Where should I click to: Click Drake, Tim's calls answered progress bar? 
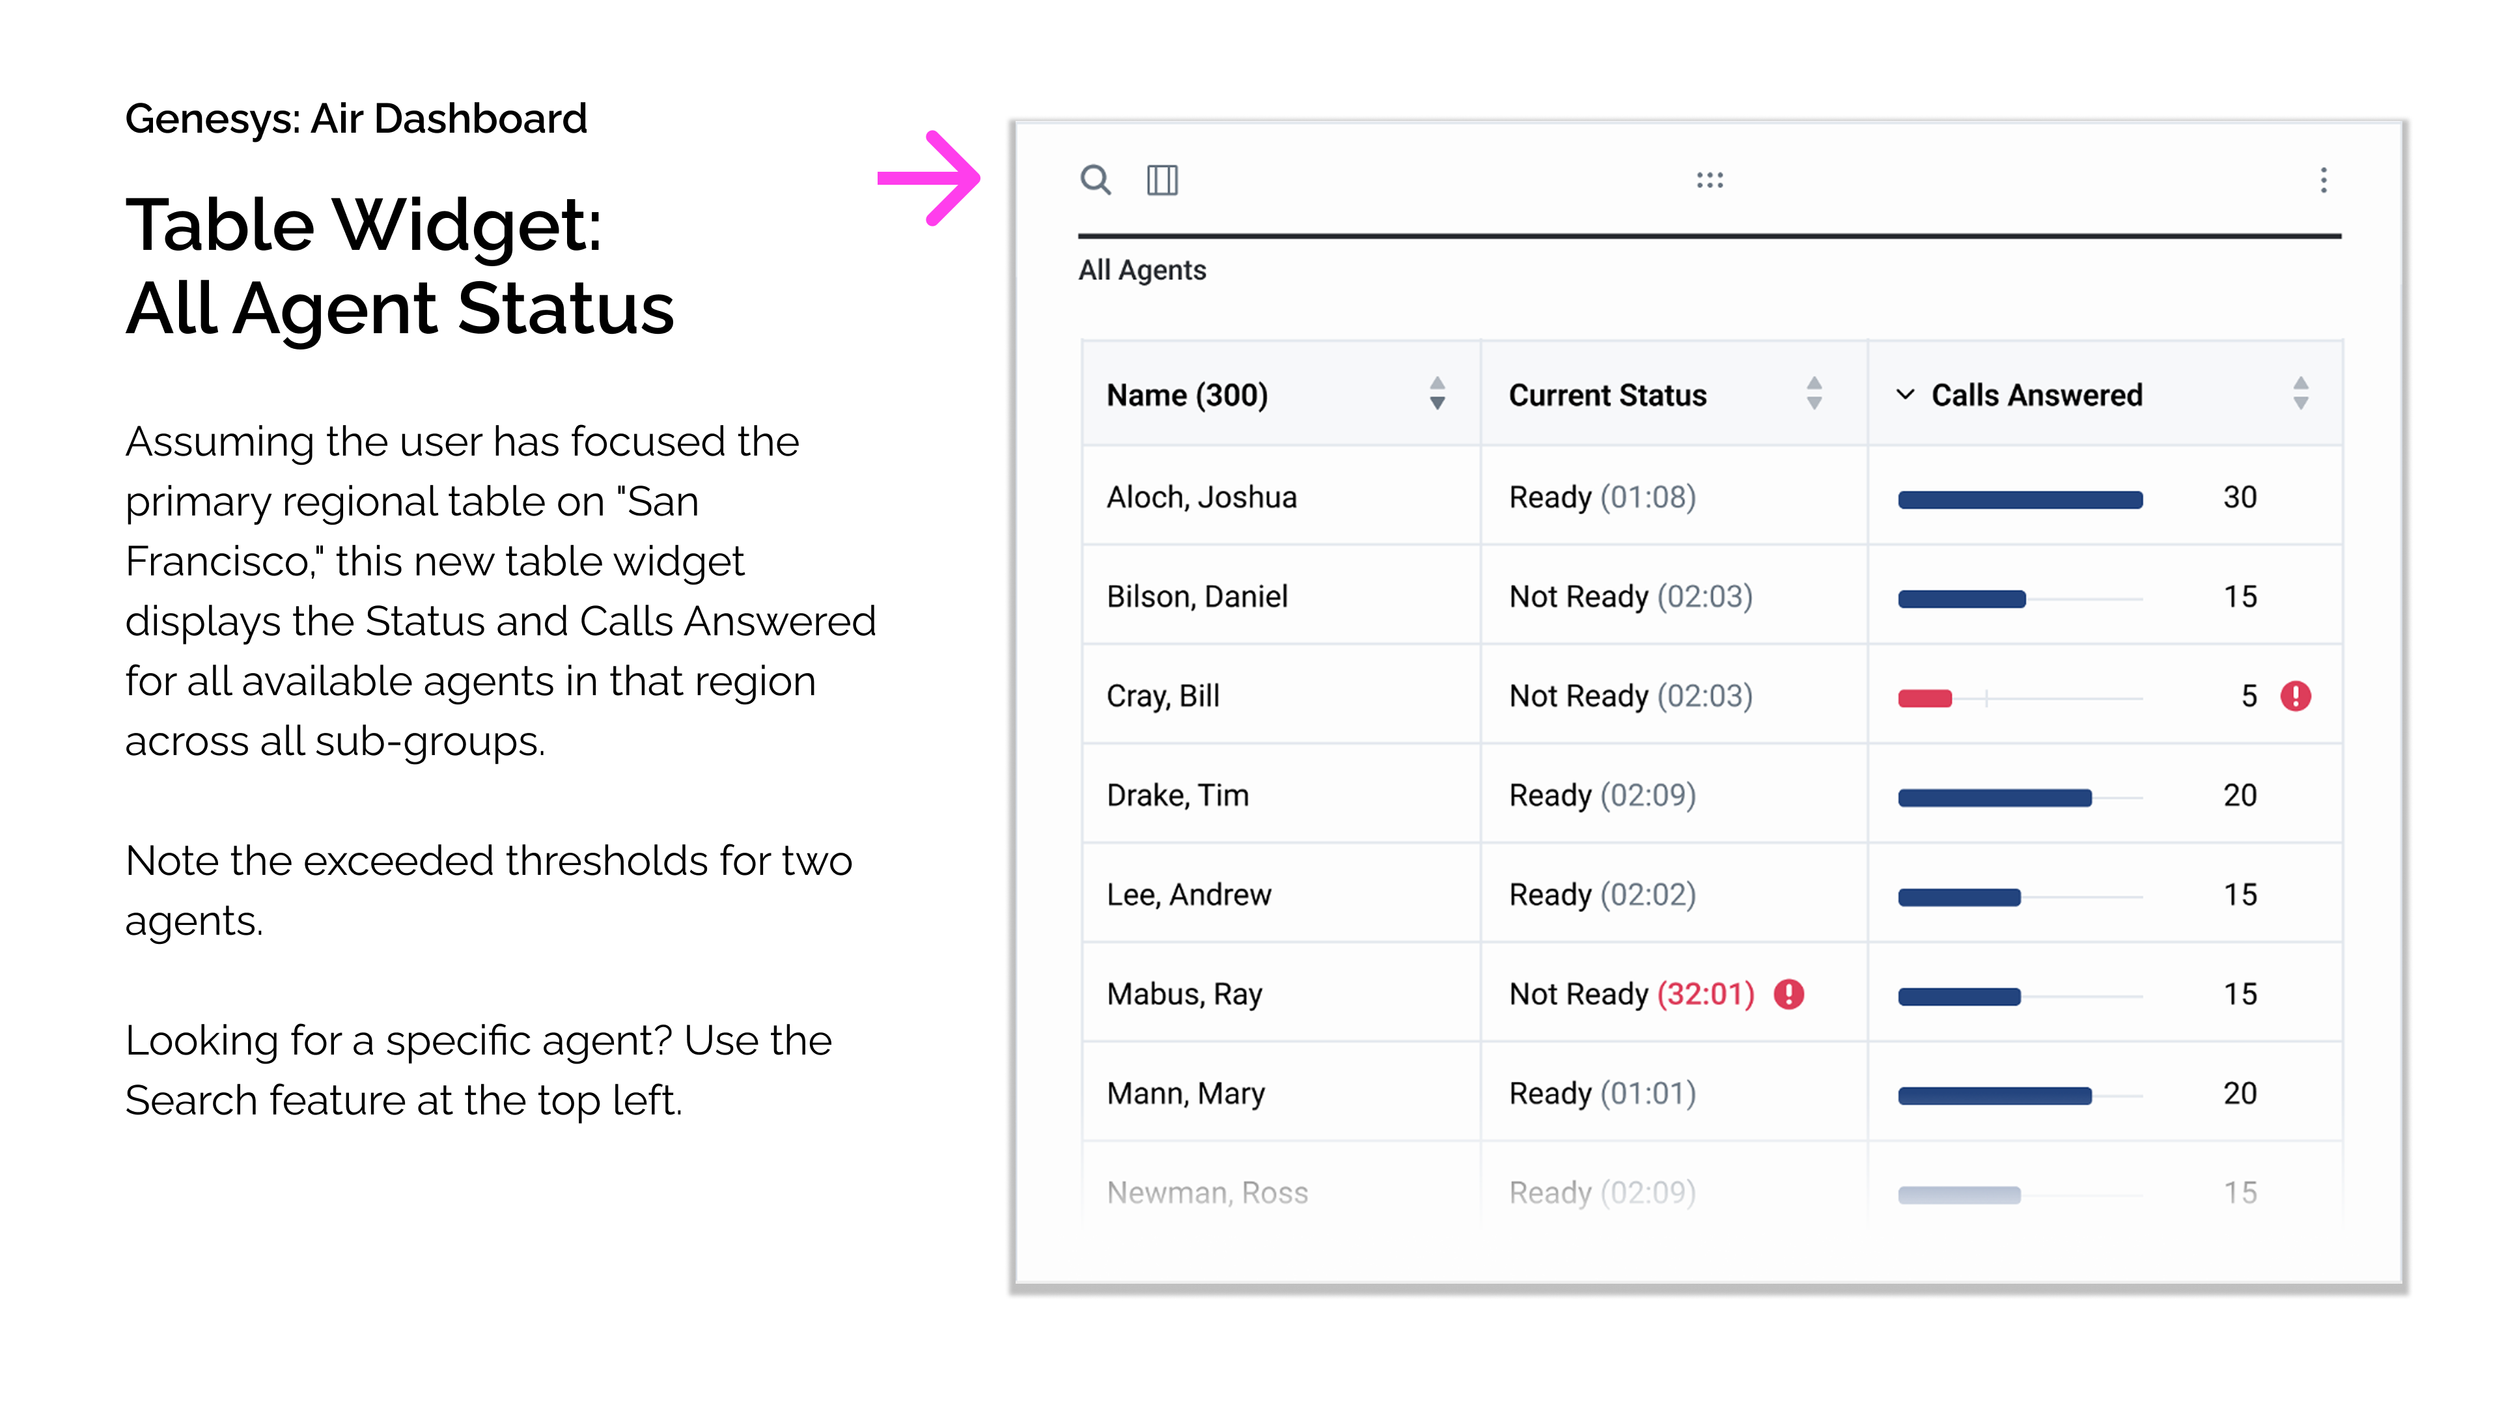(1994, 797)
